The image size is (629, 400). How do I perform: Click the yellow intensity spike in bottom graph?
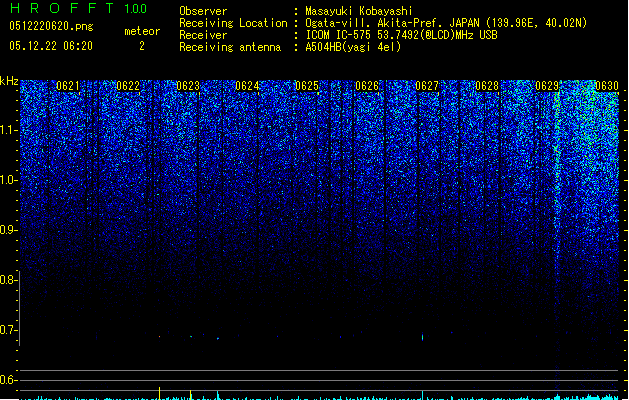(x=160, y=393)
